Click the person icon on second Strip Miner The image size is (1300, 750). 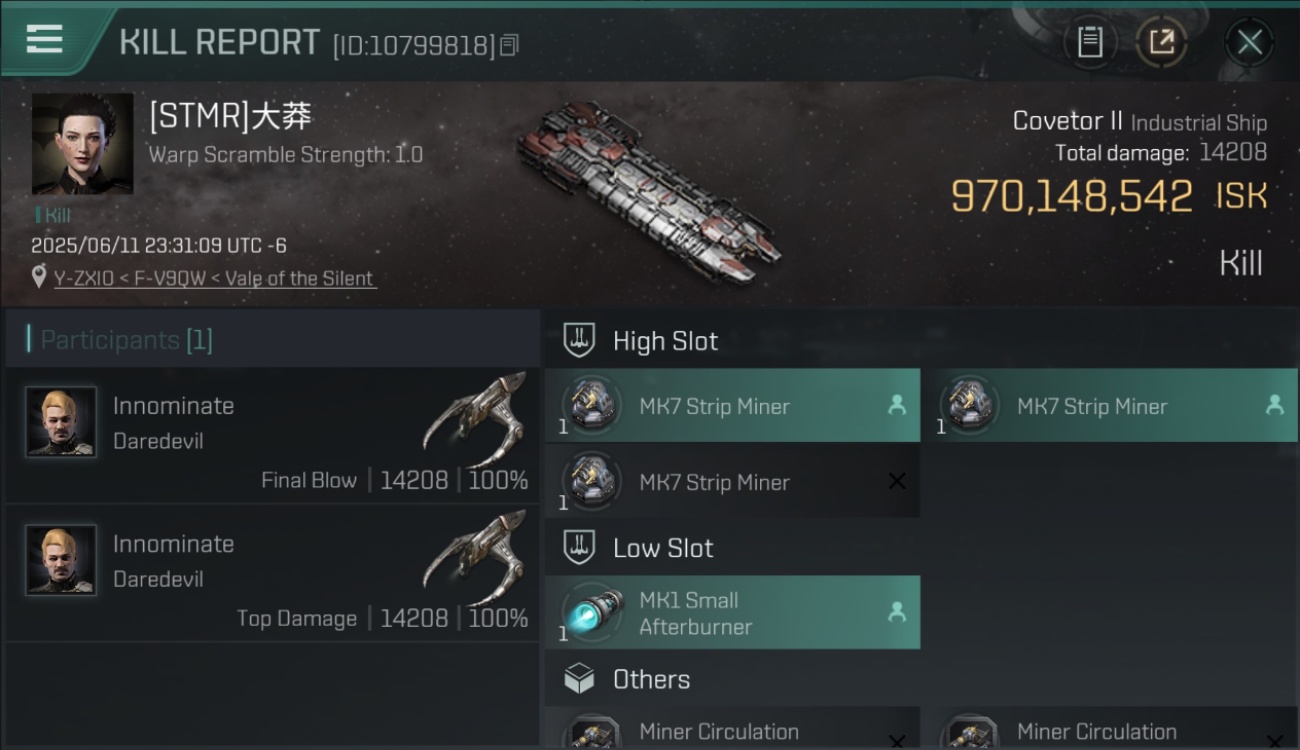[1274, 405]
